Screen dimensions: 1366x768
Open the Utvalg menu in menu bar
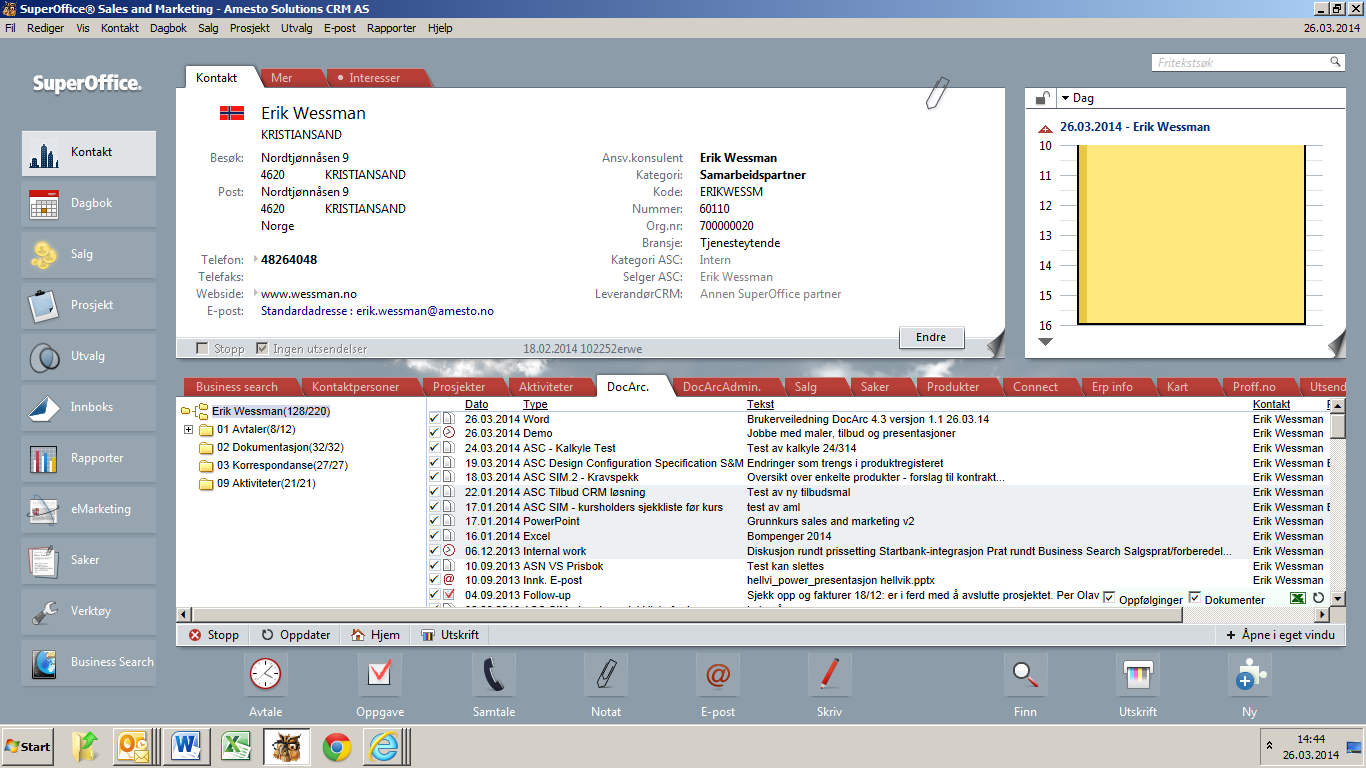click(296, 28)
